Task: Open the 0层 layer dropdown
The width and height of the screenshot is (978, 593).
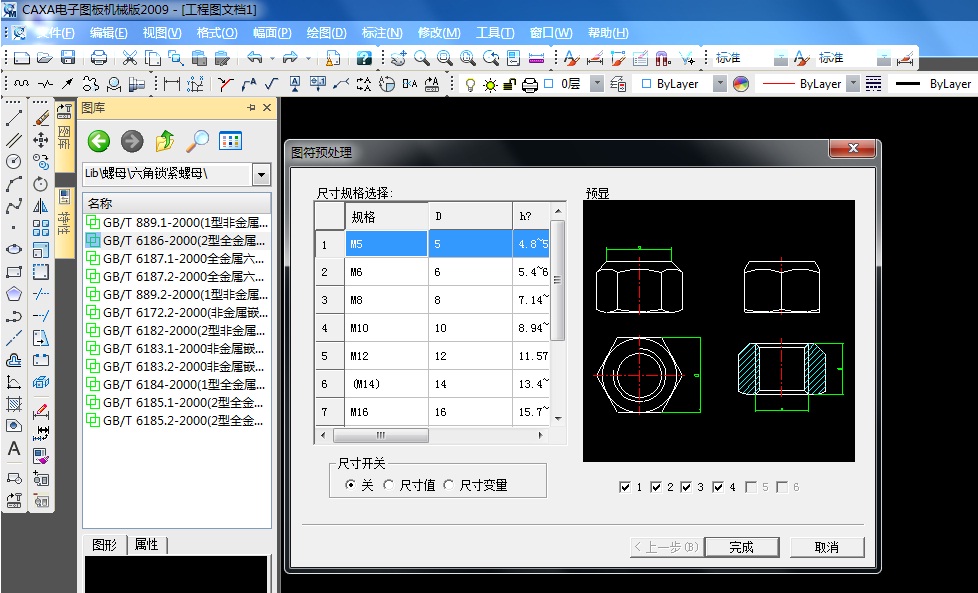Action: pos(597,84)
